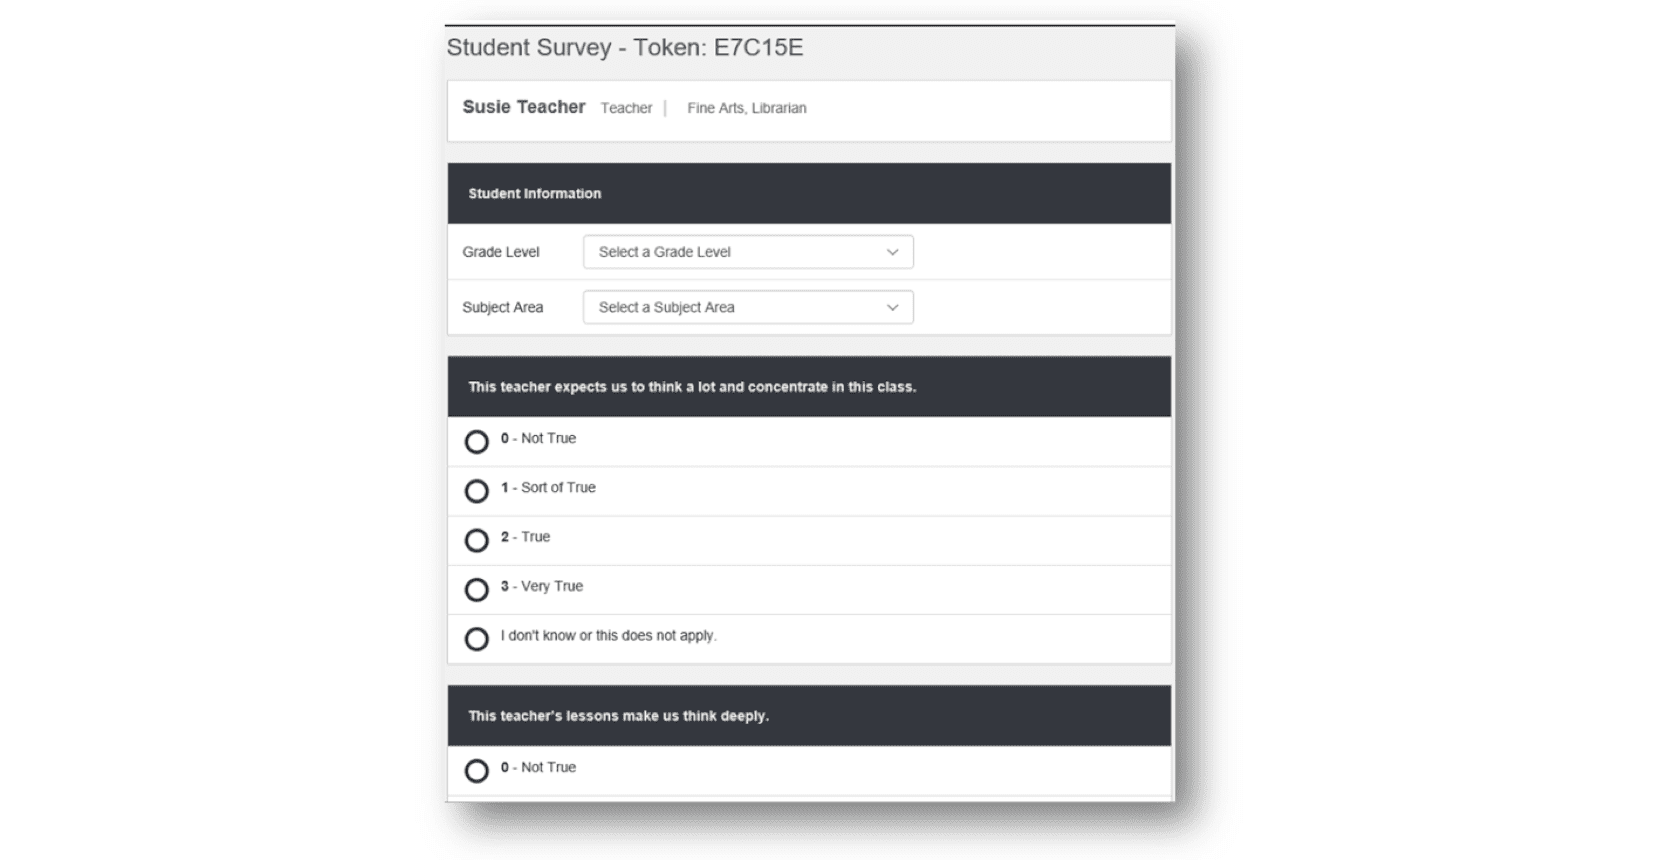Click the Student Information section header
The image size is (1658, 860).
click(x=535, y=194)
